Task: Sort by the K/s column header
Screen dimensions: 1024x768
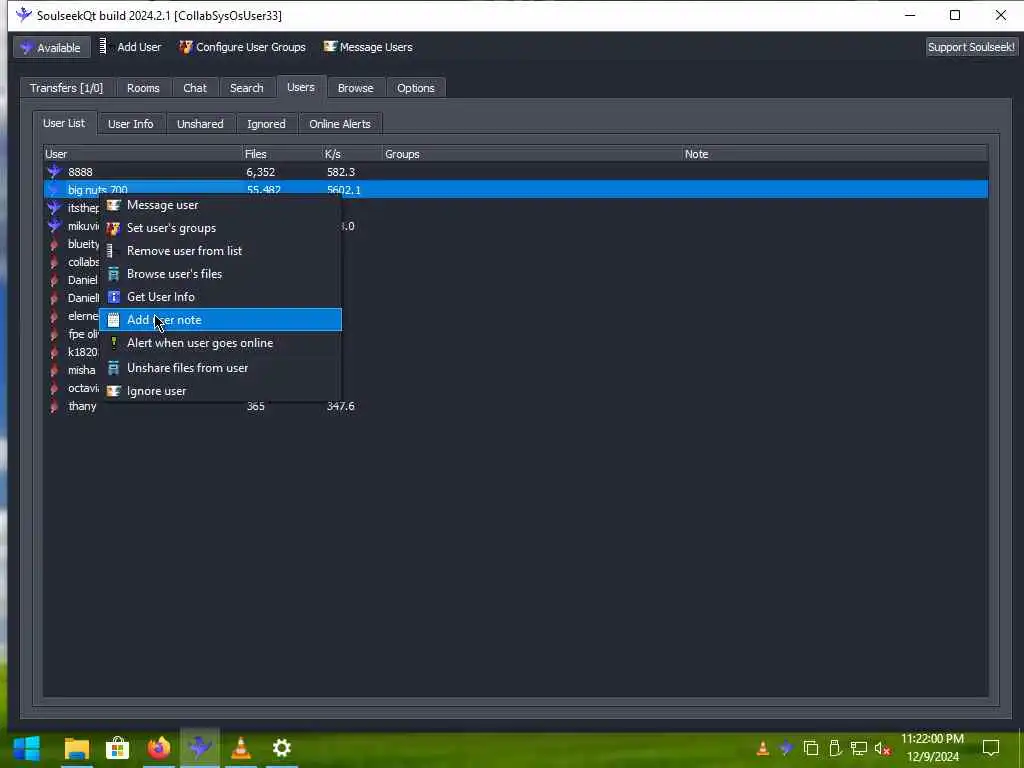Action: (x=353, y=154)
